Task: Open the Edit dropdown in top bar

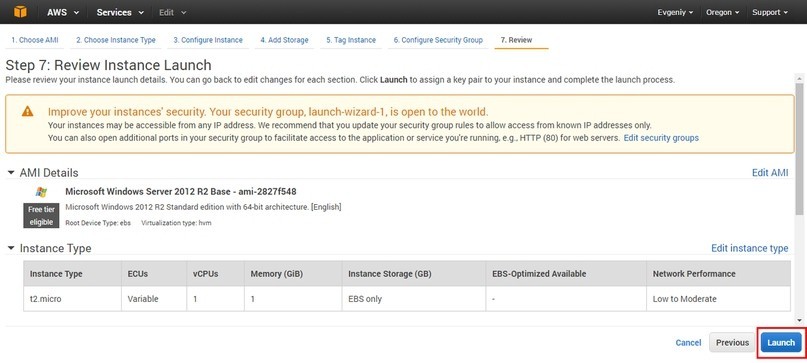Action: click(172, 12)
